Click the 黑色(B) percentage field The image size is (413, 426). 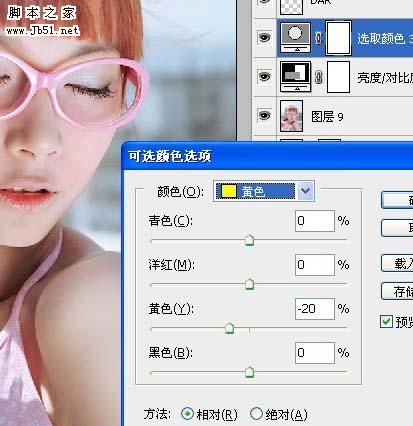(315, 353)
